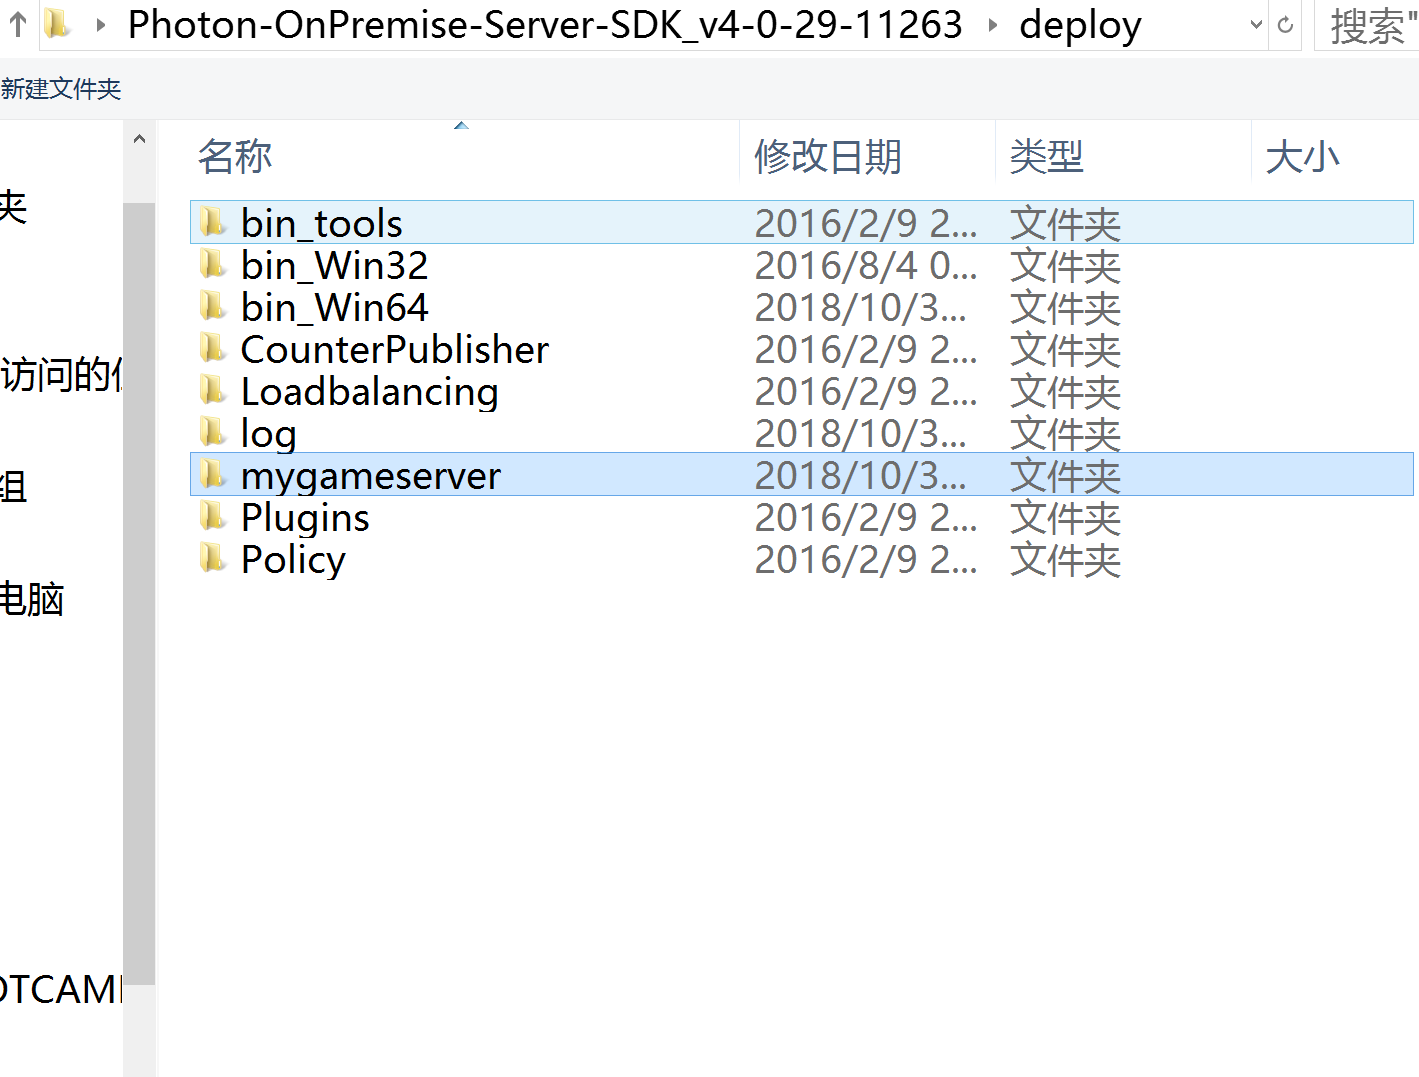1419x1077 pixels.
Task: Click the bin_Win64 folder icon
Action: point(212,306)
